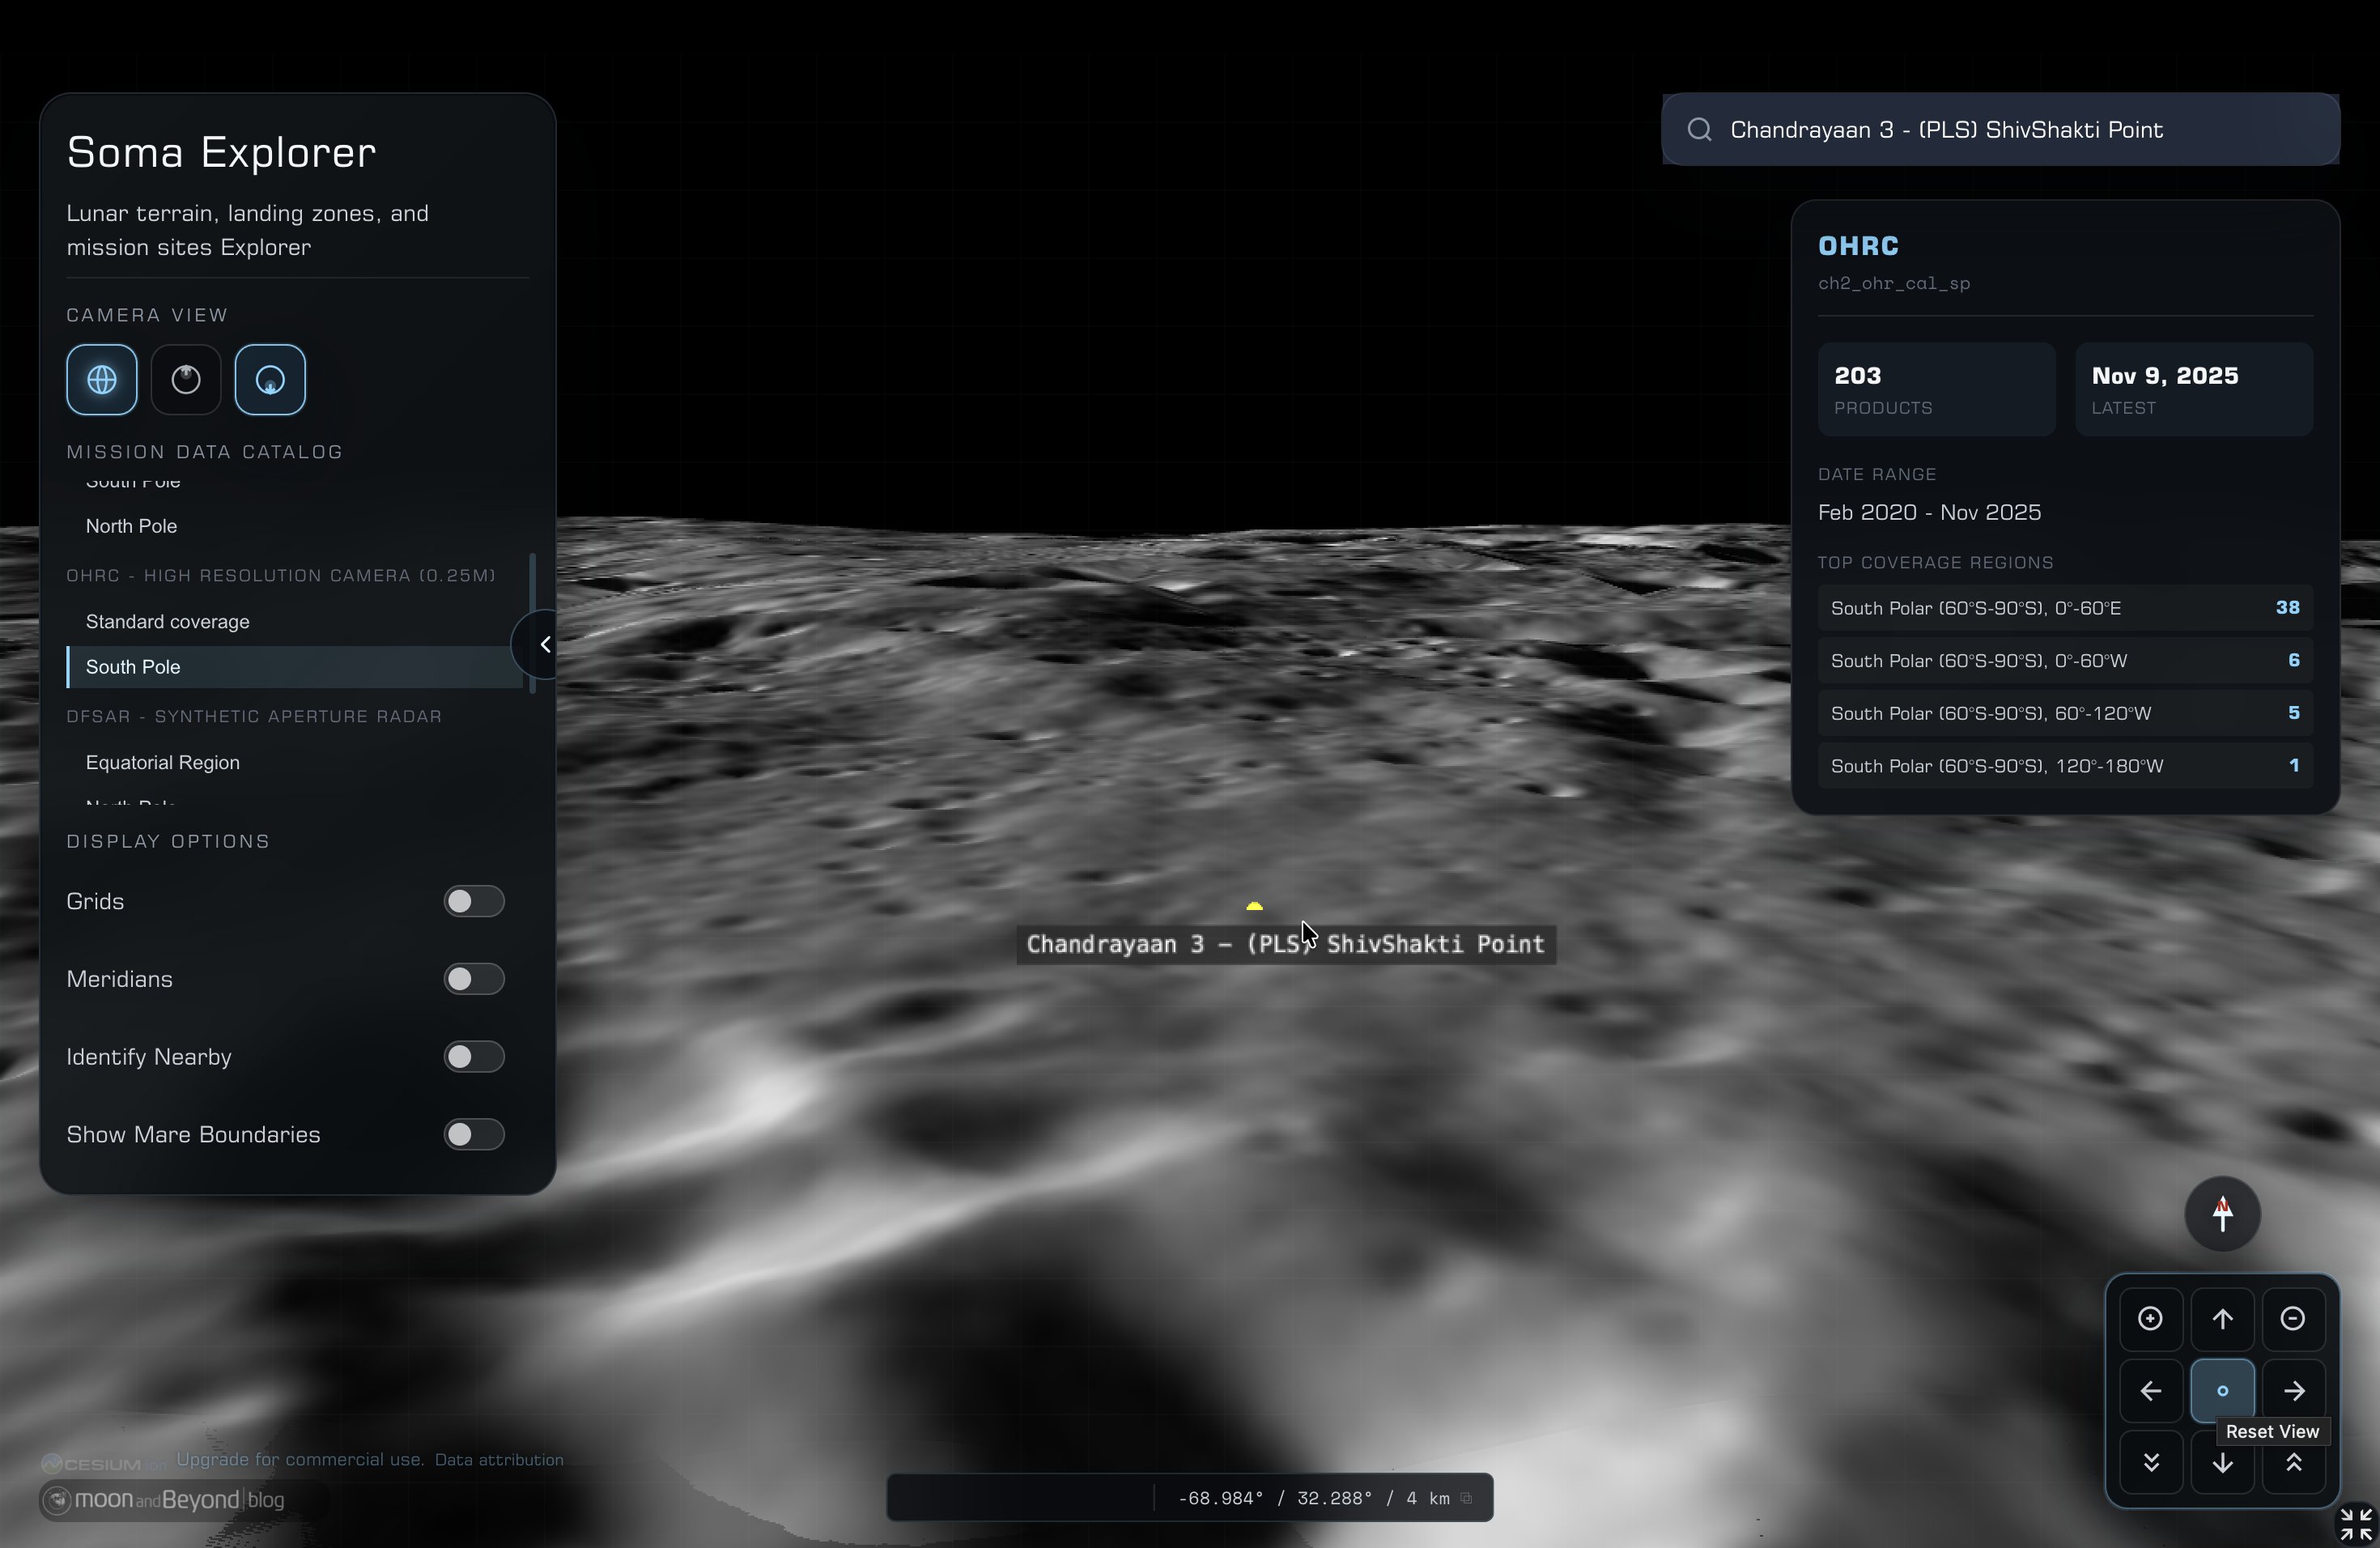
Task: Open the Data attribution link
Action: [x=499, y=1460]
